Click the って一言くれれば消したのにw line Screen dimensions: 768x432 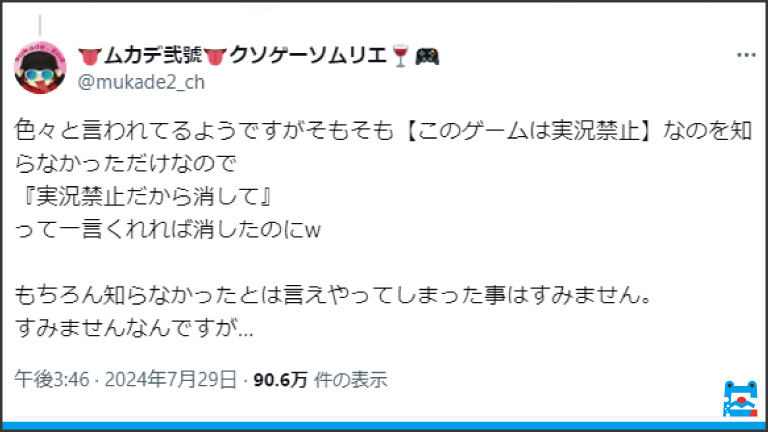[168, 229]
